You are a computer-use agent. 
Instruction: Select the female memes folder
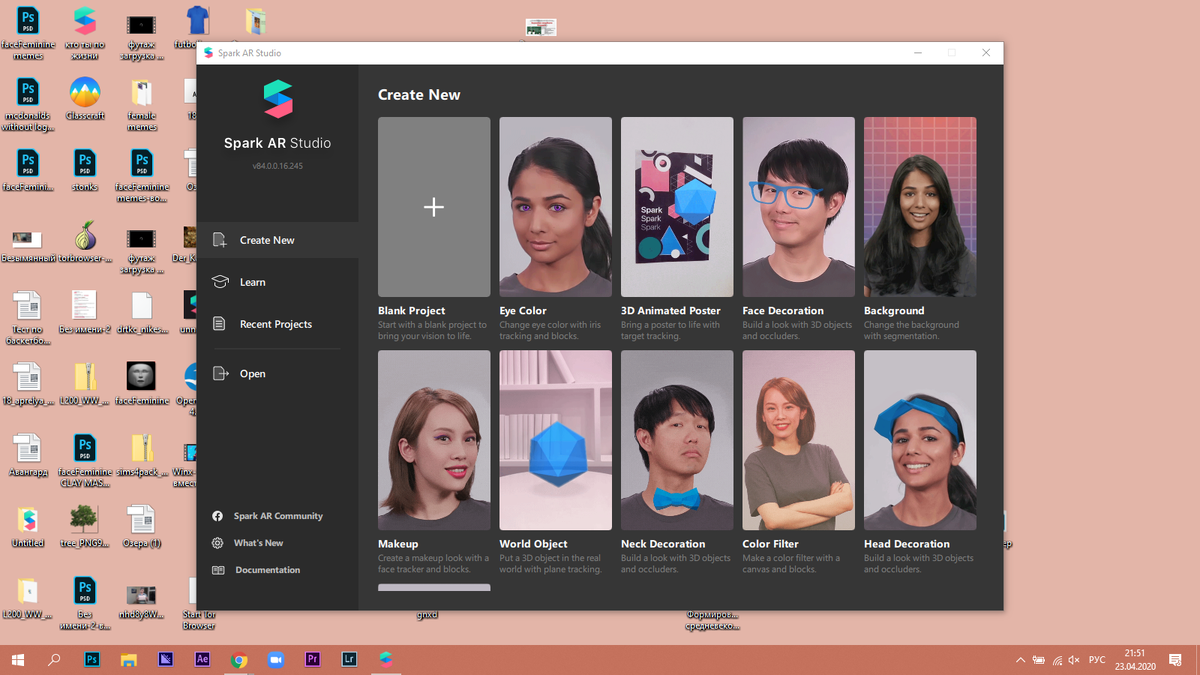click(142, 104)
